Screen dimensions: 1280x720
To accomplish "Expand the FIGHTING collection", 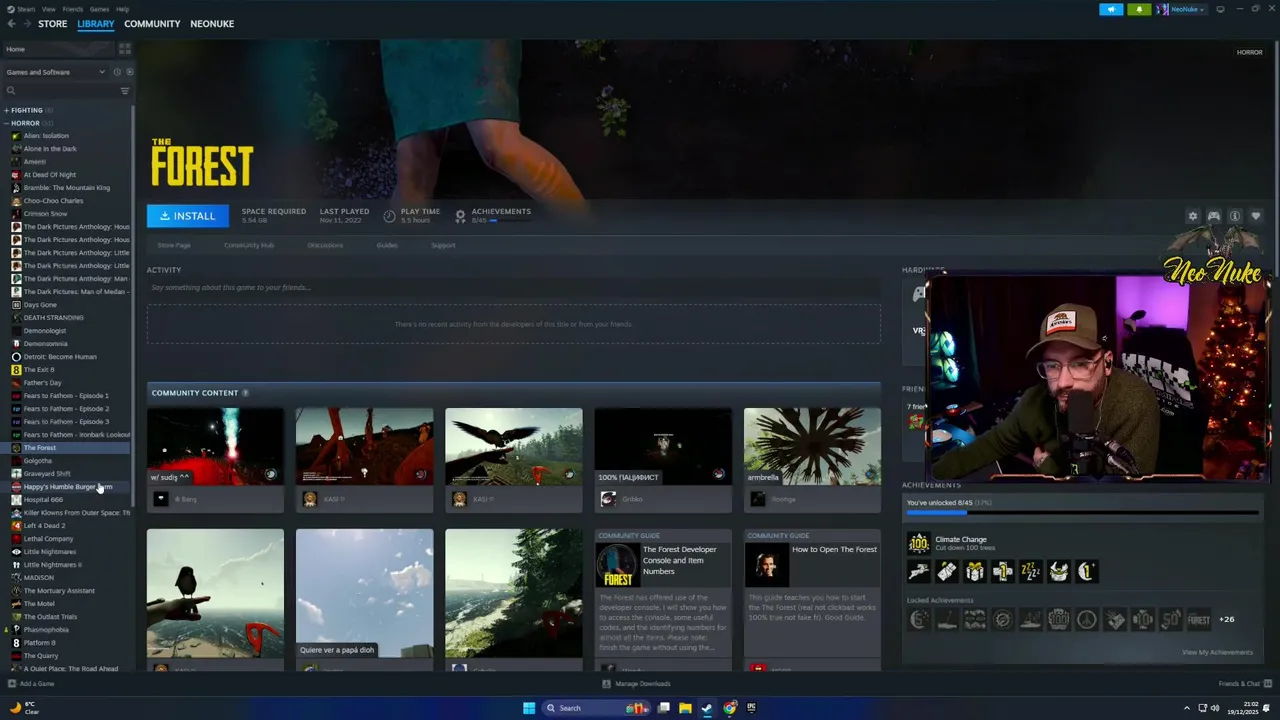I will (6, 110).
